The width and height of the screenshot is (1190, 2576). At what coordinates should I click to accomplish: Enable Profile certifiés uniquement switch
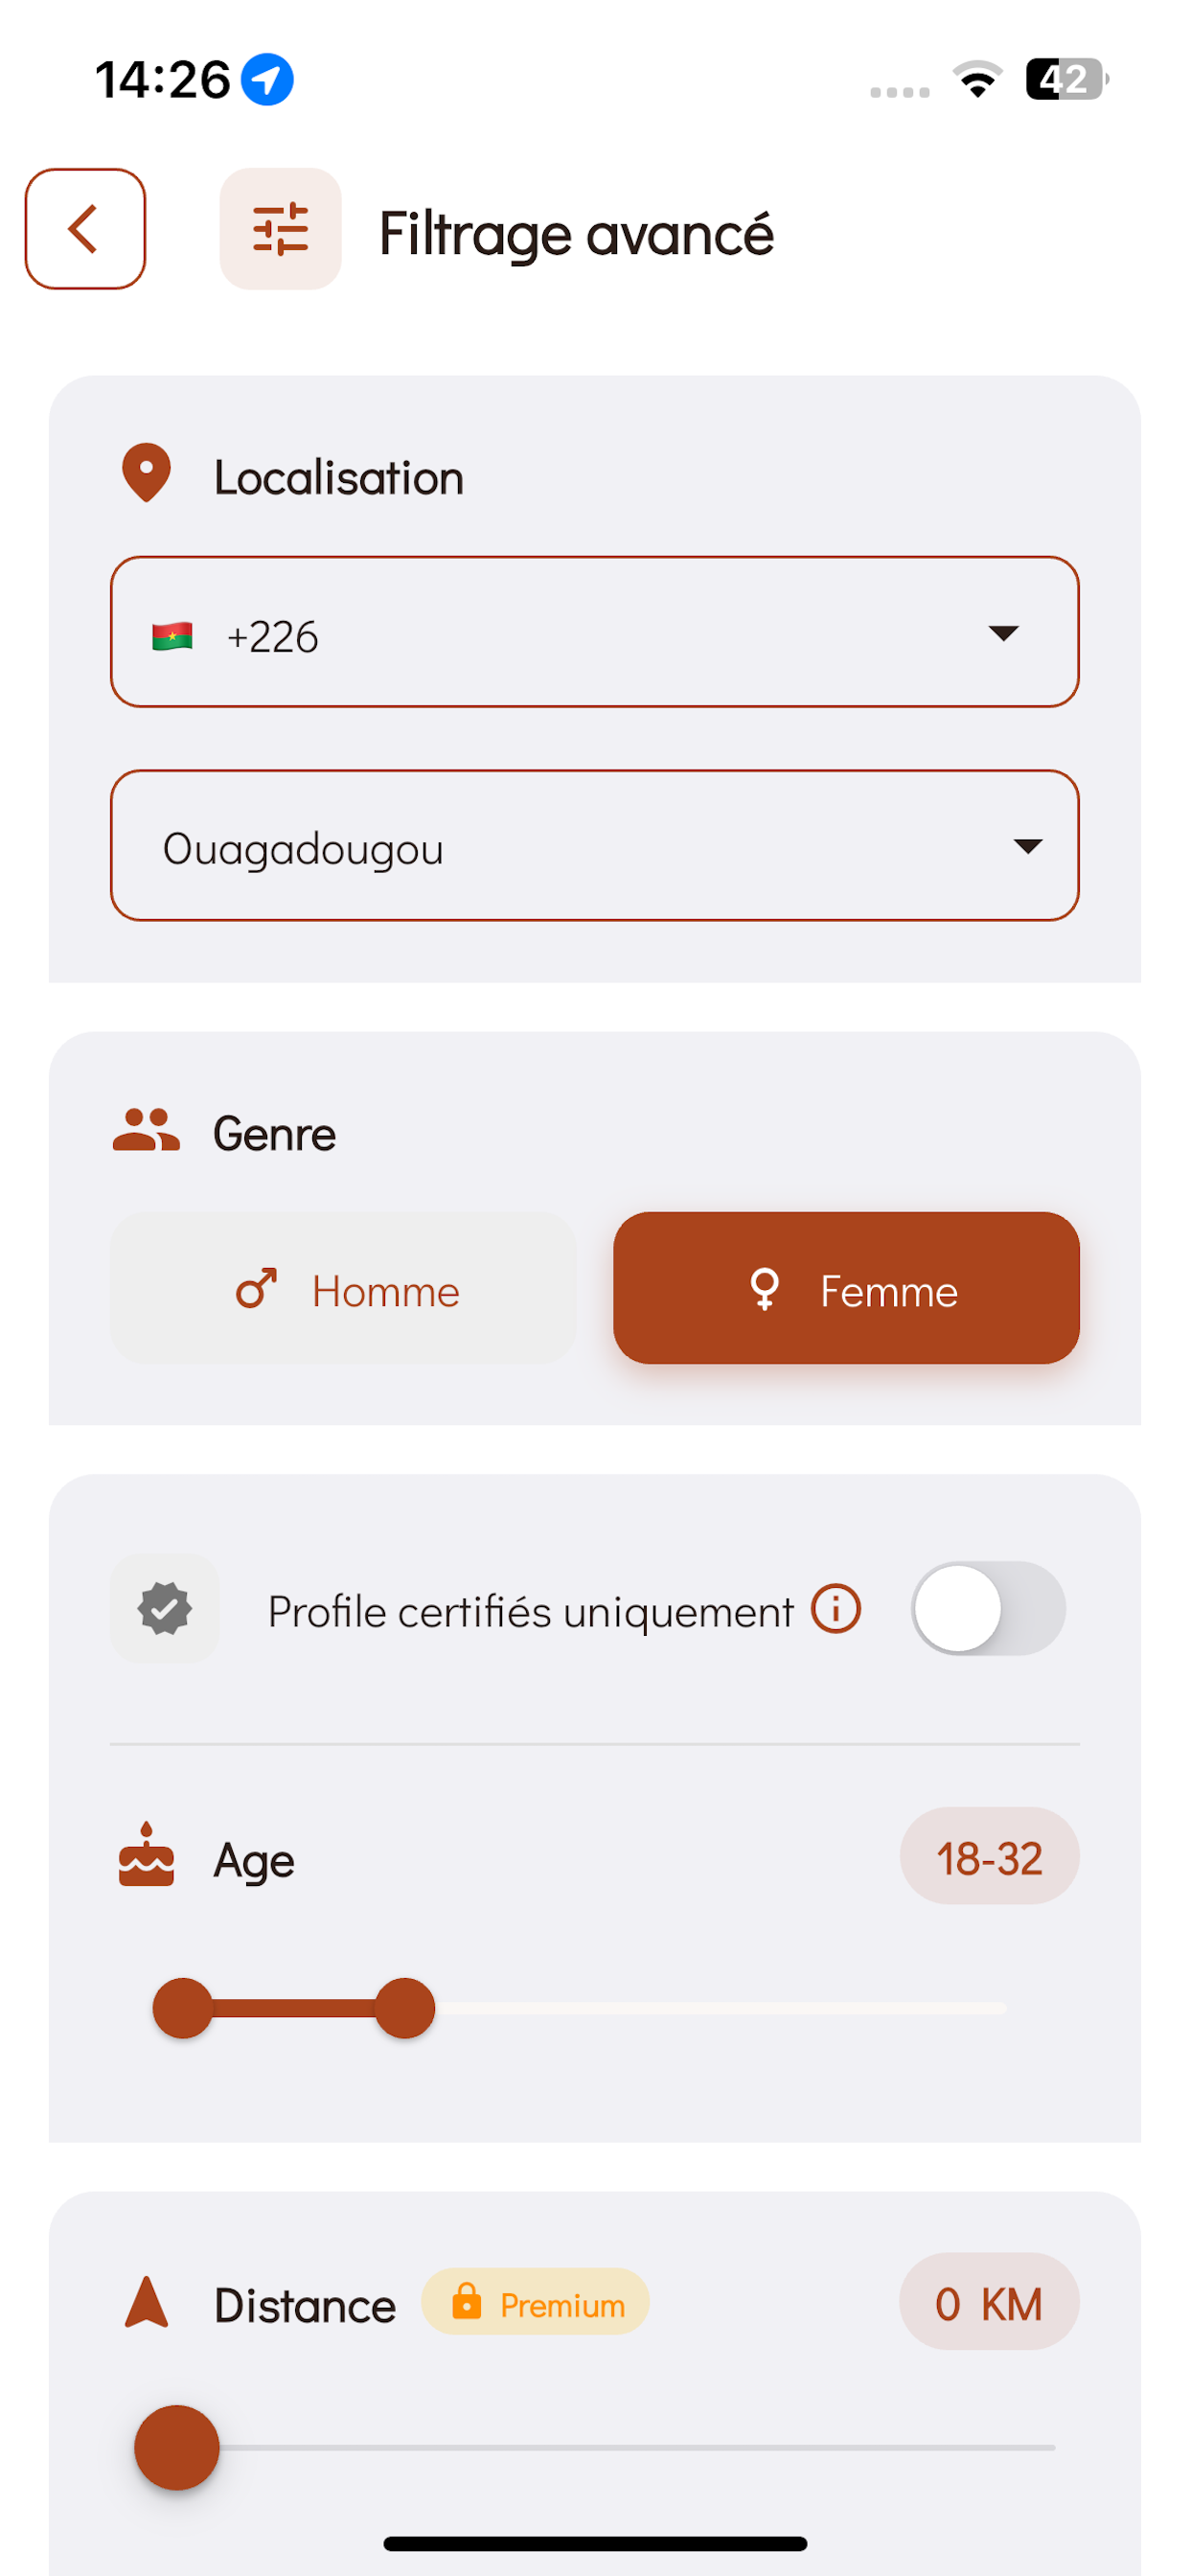(x=988, y=1609)
